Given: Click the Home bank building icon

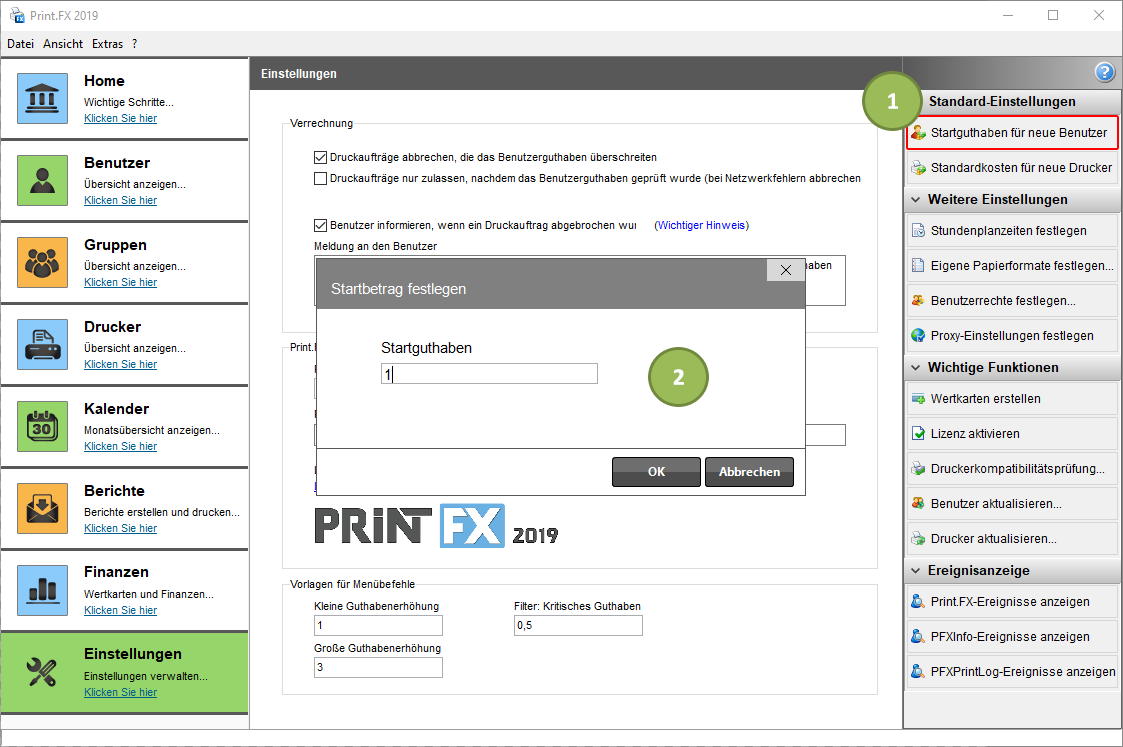Looking at the screenshot, I should (x=42, y=98).
